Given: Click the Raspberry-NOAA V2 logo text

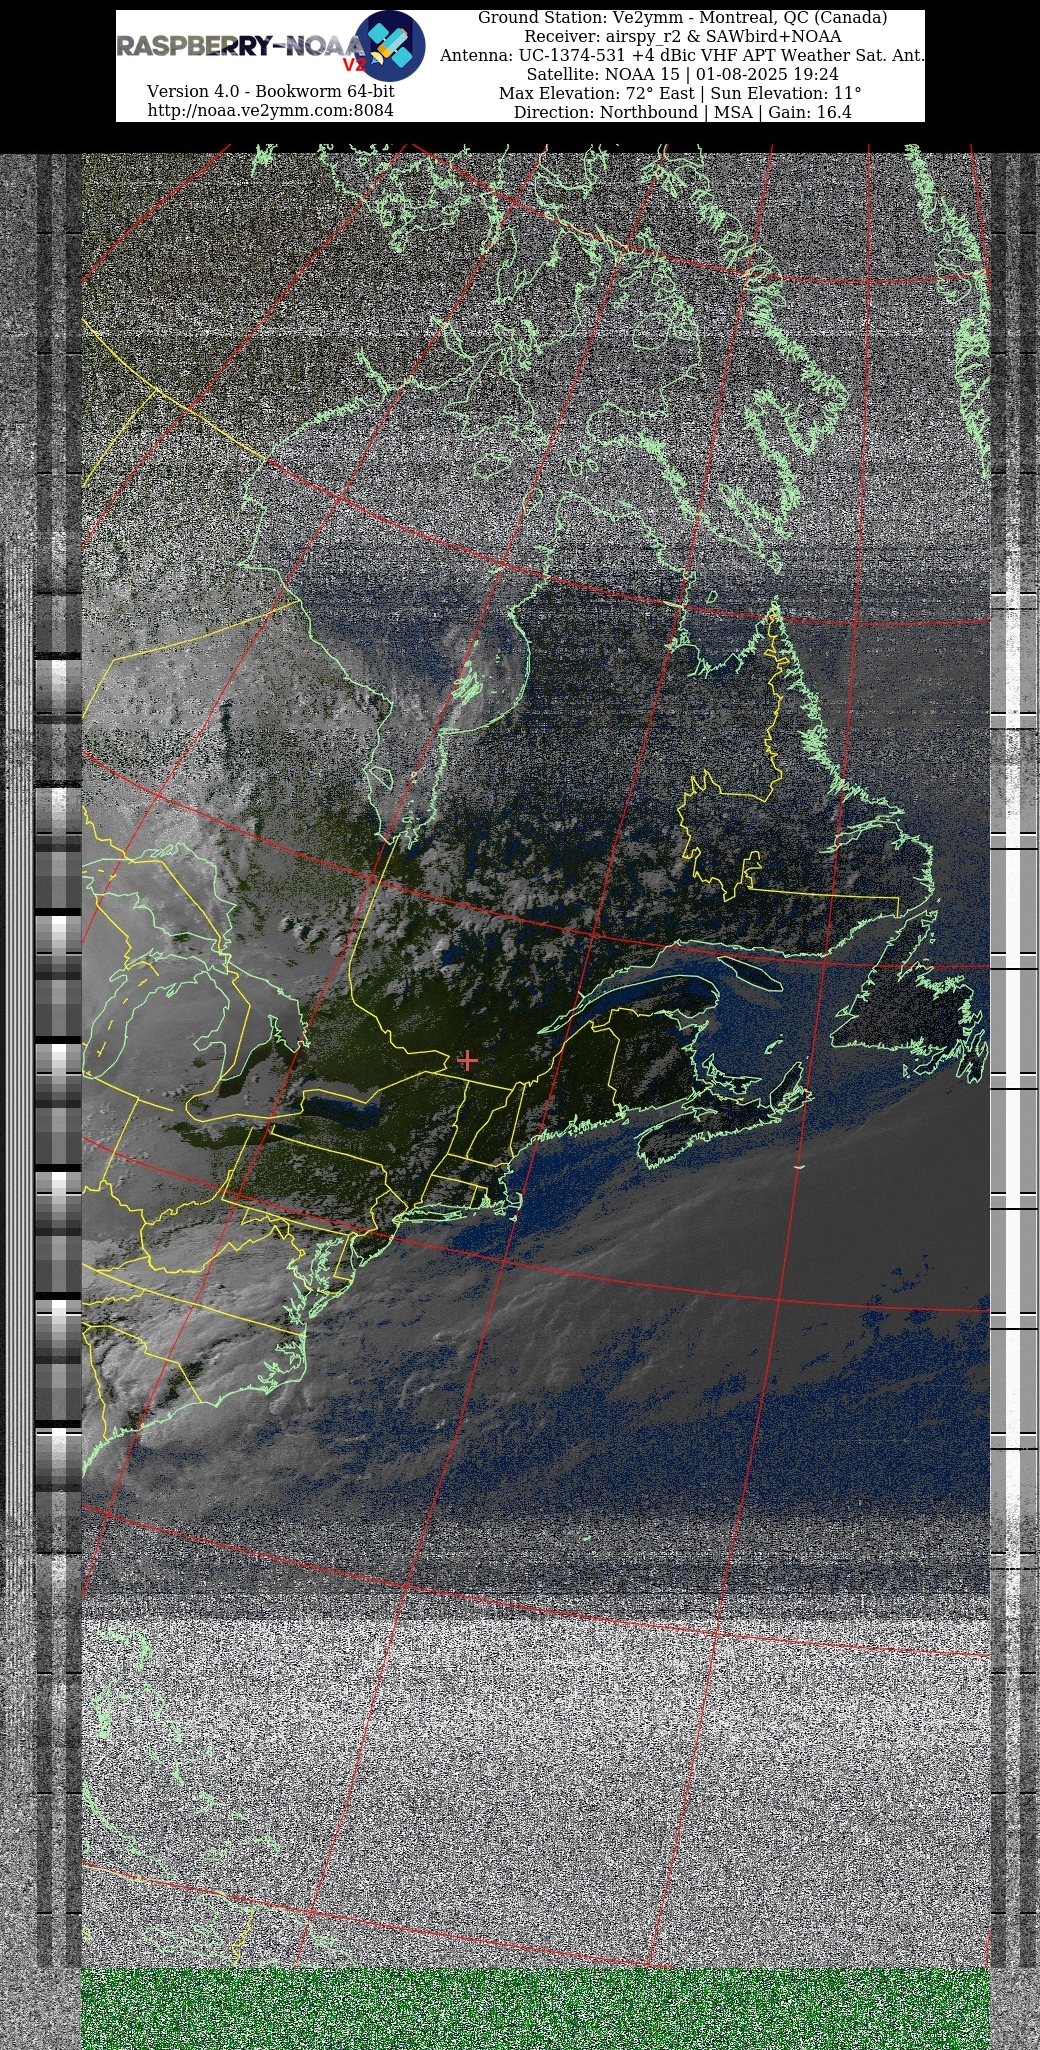Looking at the screenshot, I should click(x=242, y=50).
